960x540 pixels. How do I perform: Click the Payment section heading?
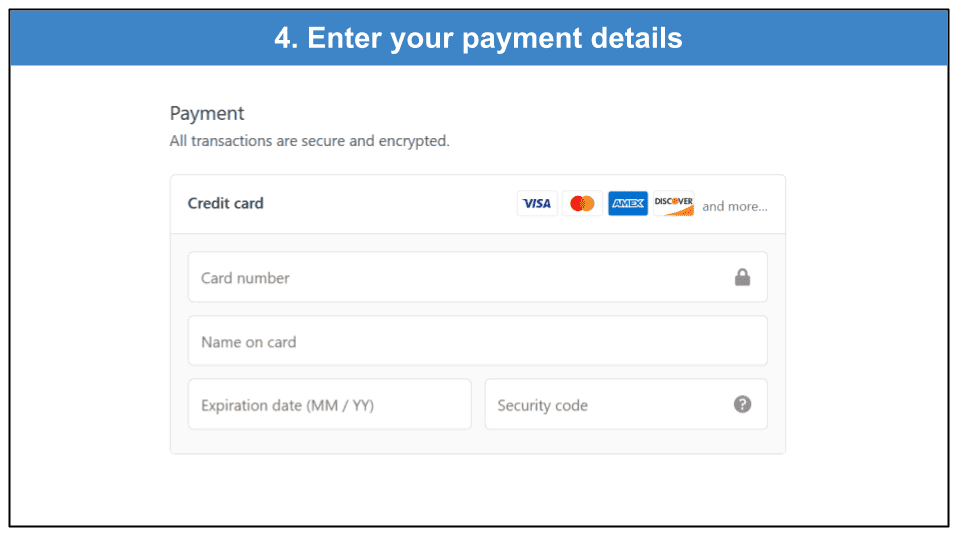coord(207,113)
